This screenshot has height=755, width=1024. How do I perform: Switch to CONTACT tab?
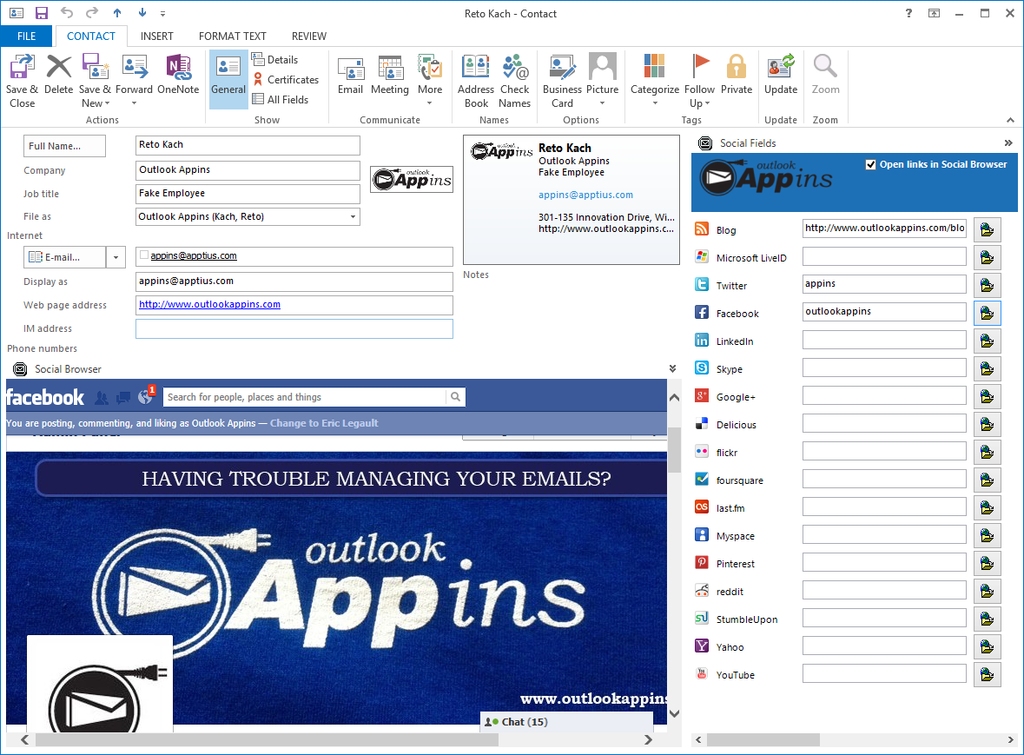click(91, 36)
